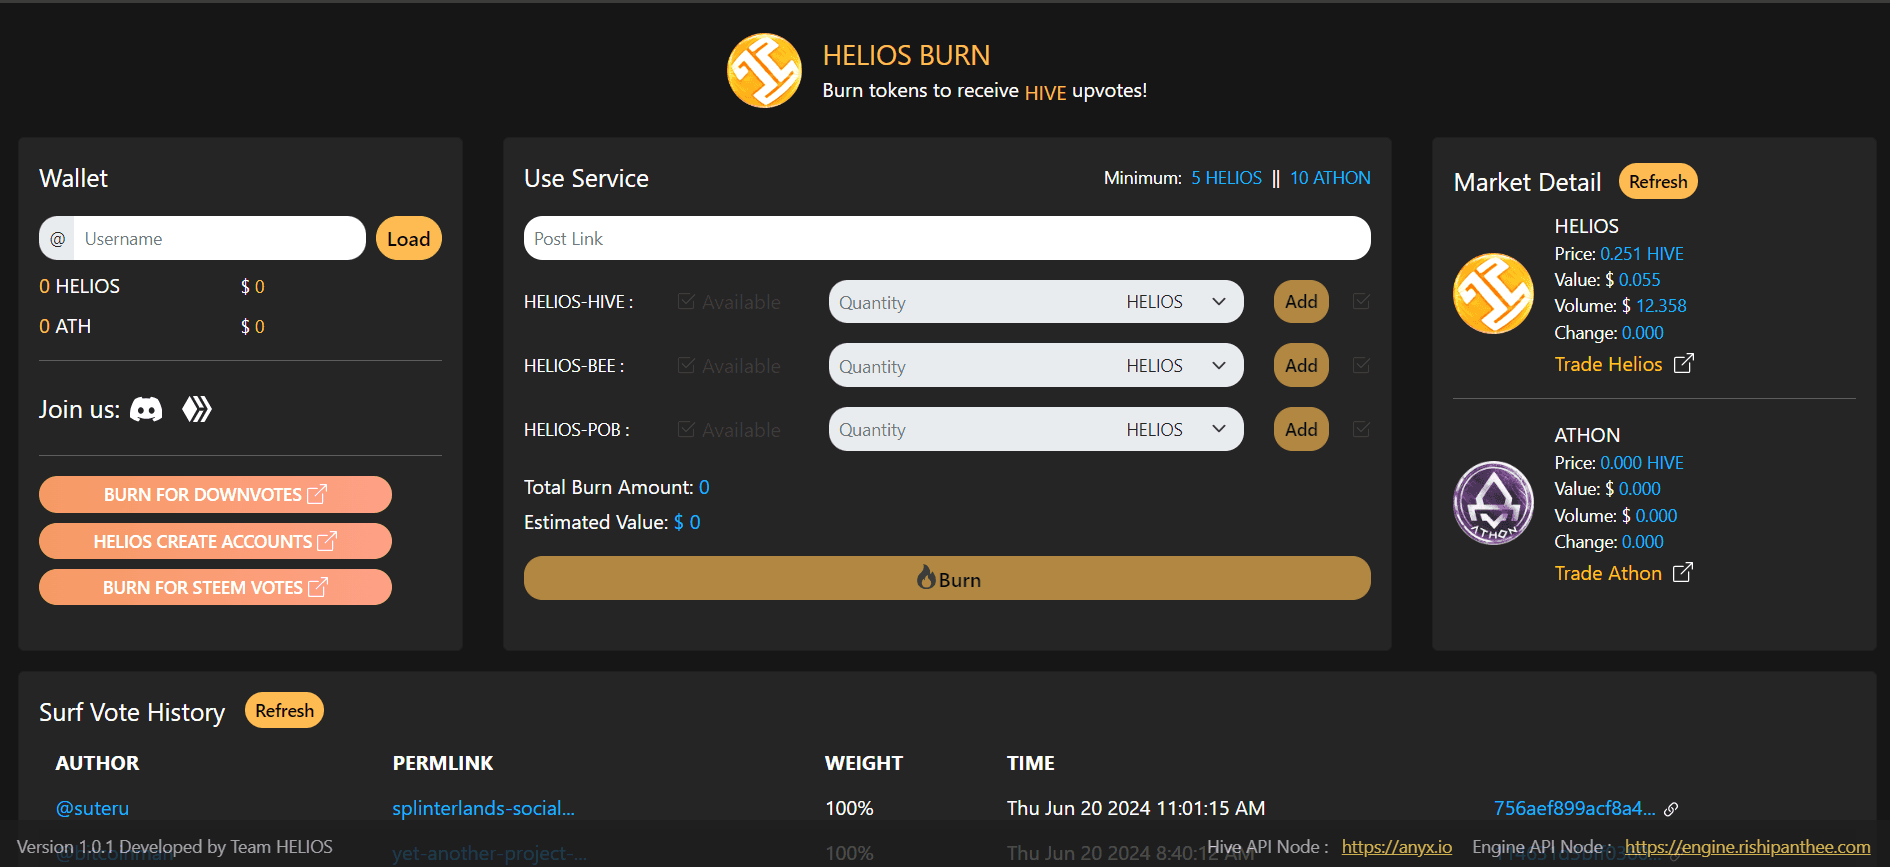
Task: Click the 0 HELIOS wallet balance
Action: pyautogui.click(x=79, y=286)
